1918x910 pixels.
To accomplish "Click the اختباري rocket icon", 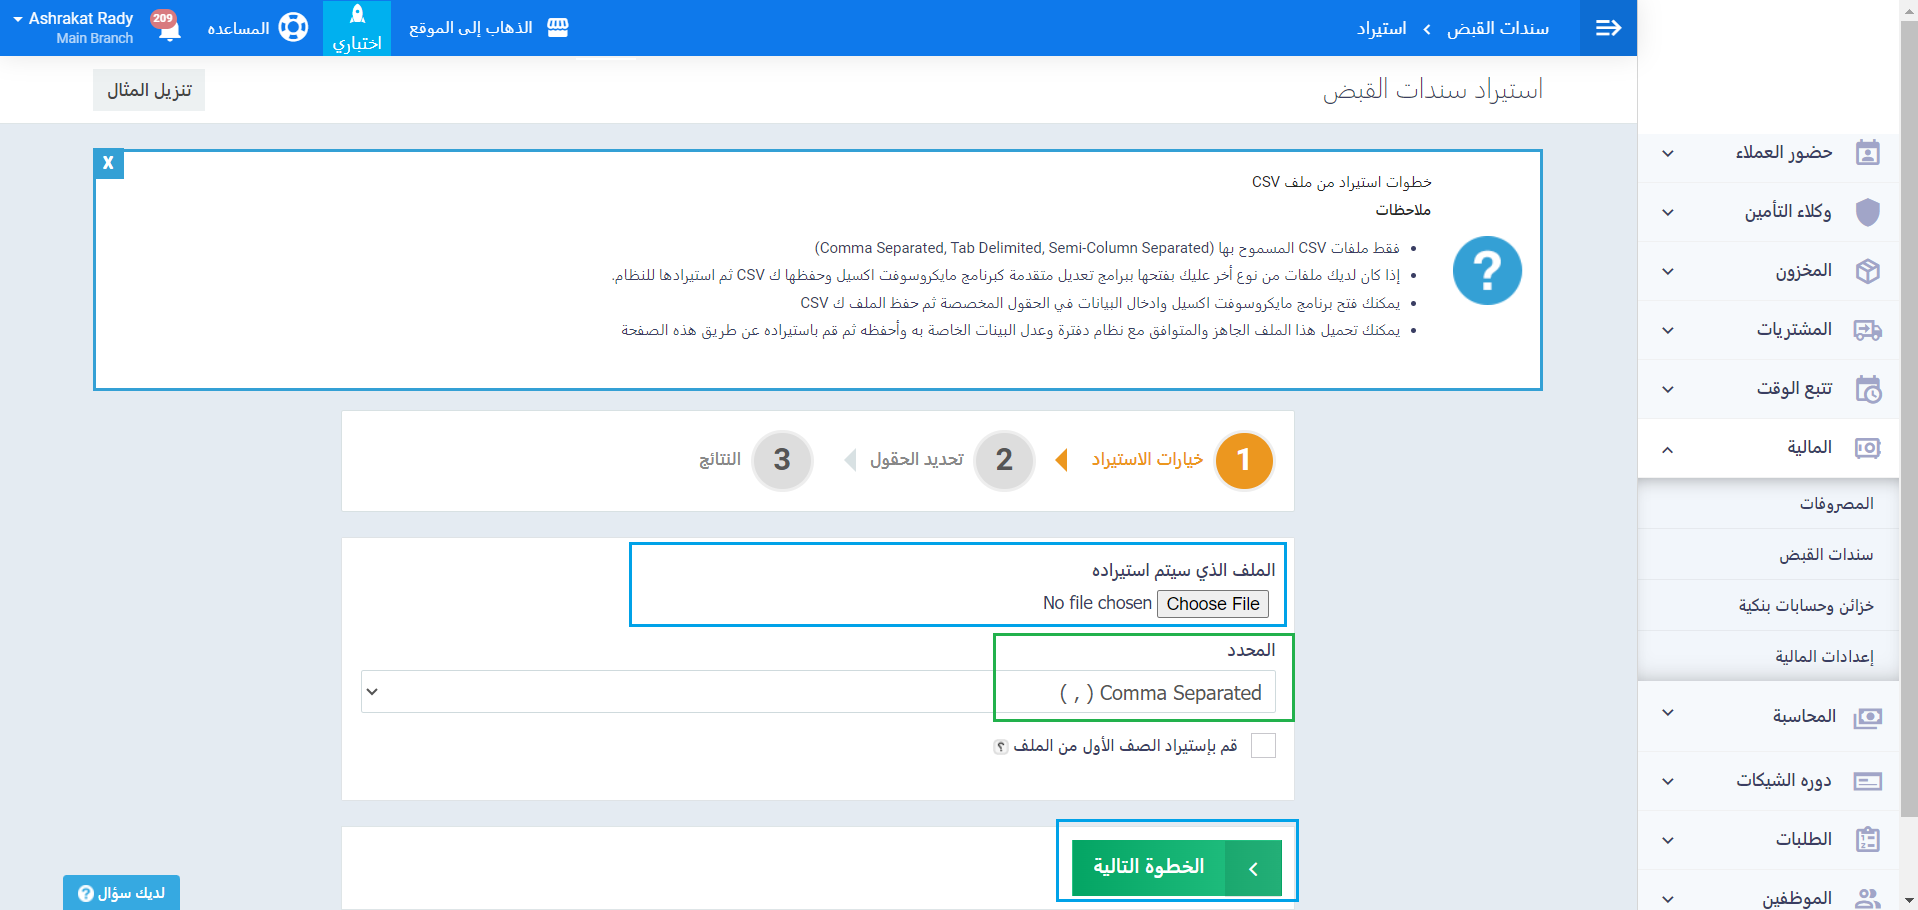I will [357, 15].
